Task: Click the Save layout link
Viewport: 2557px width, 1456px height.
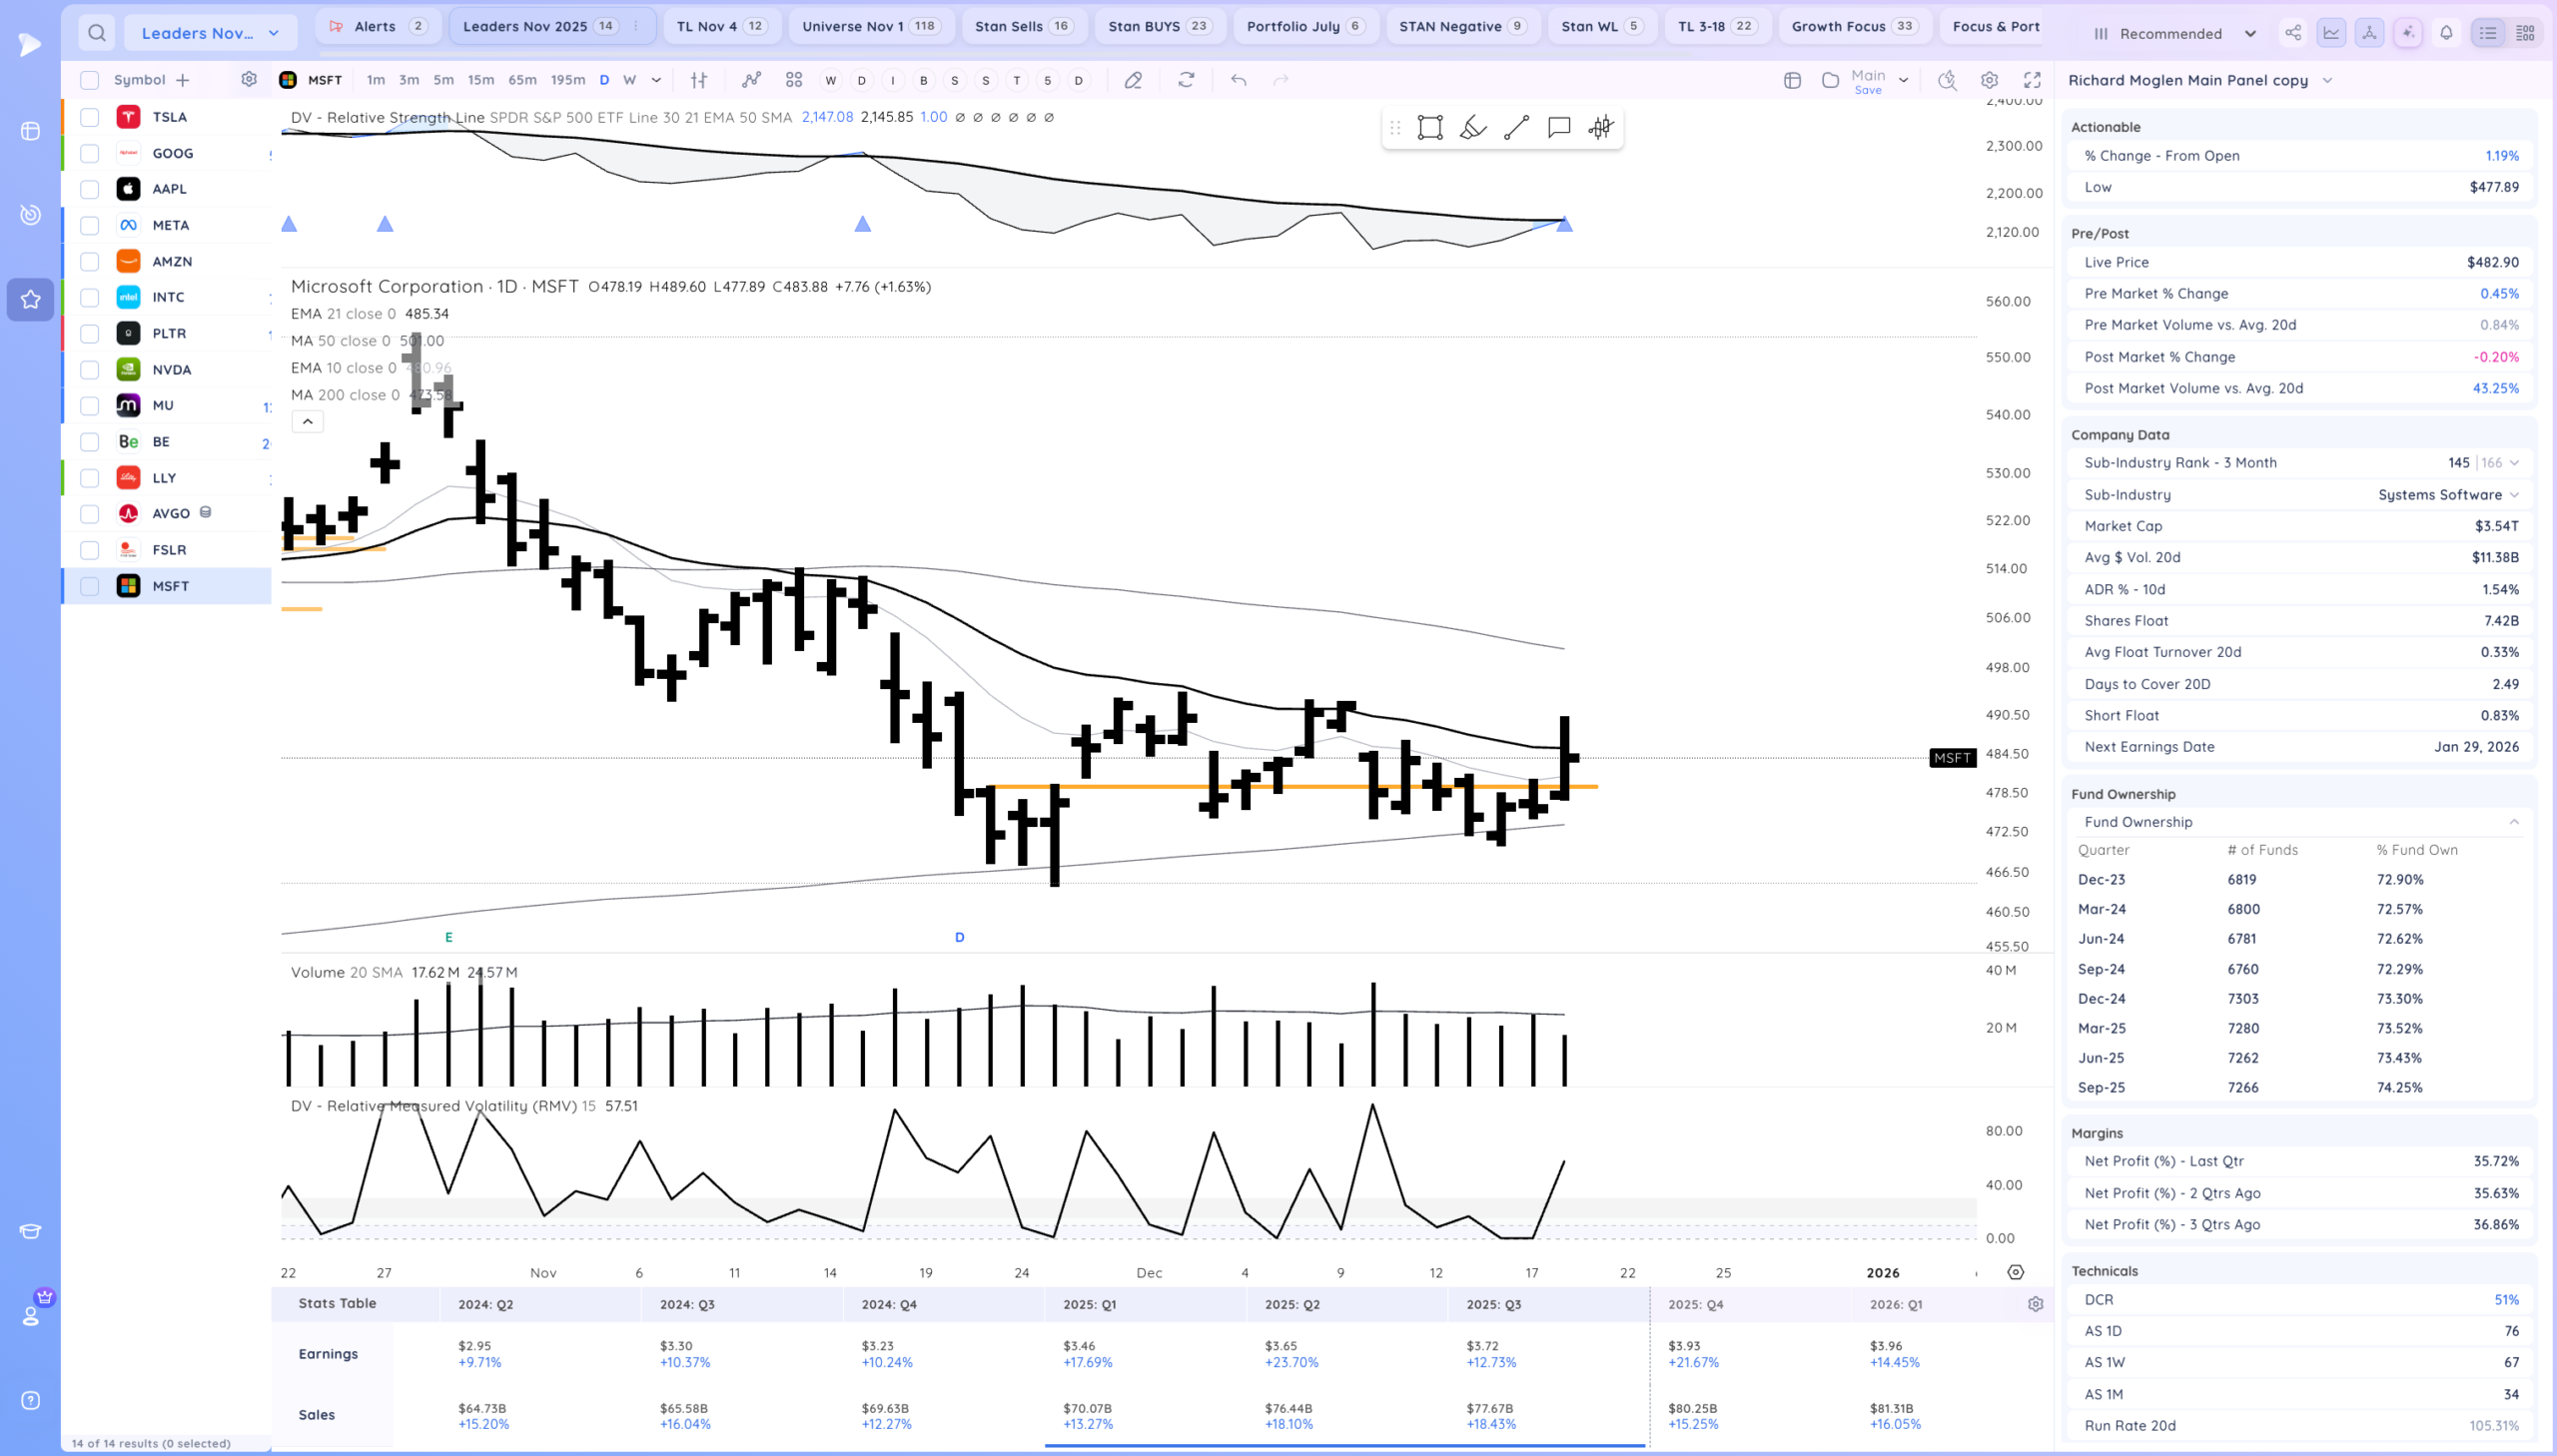Action: point(1867,90)
